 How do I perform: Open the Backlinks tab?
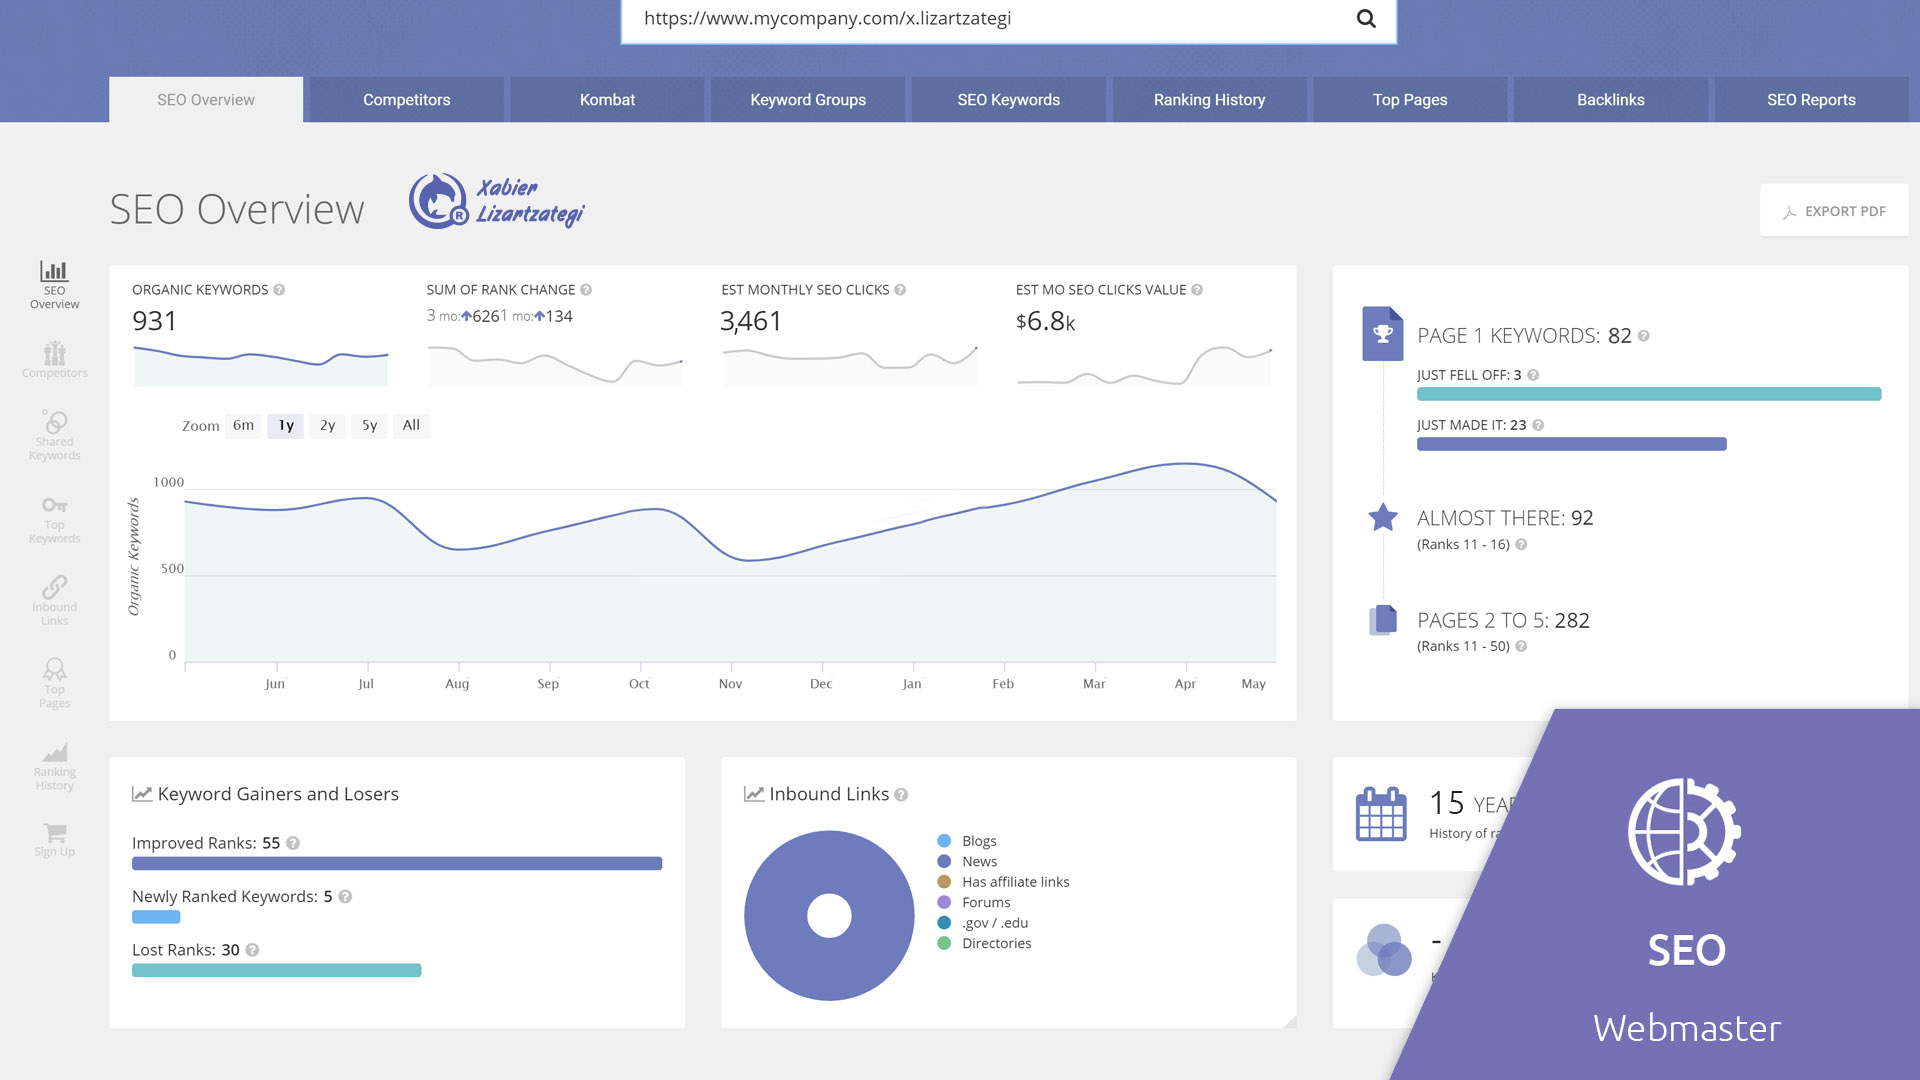point(1610,100)
